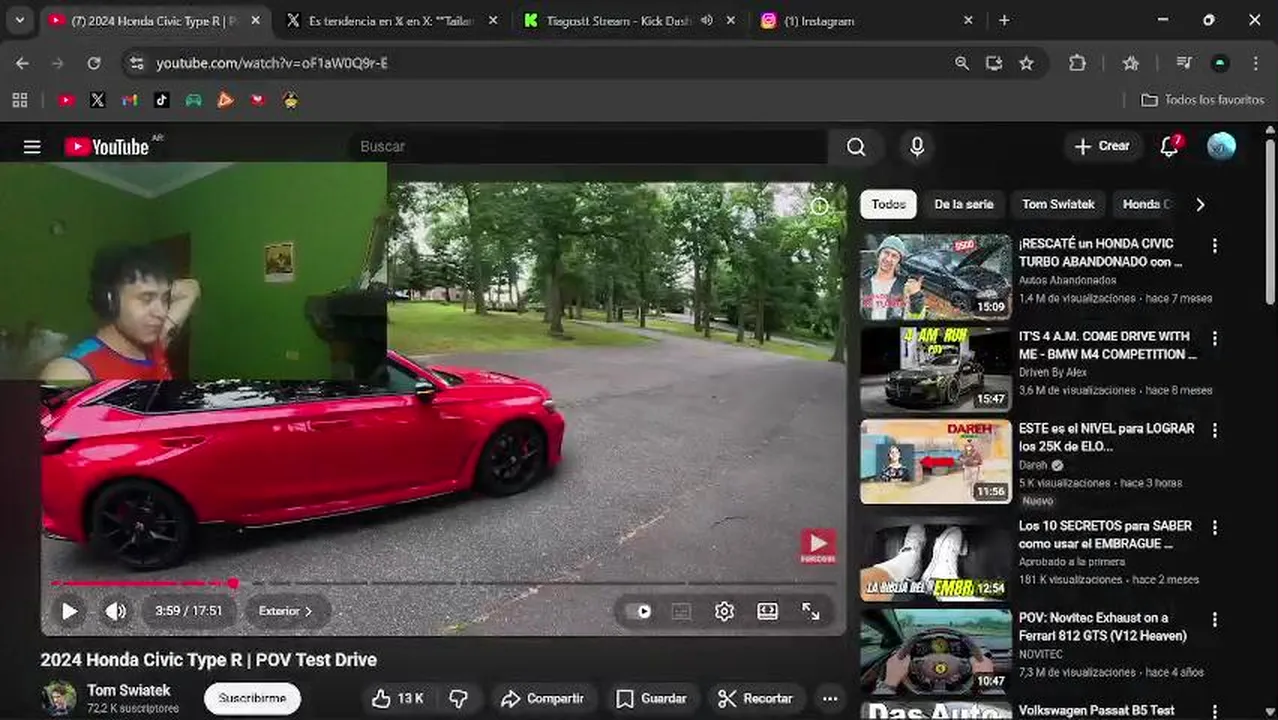Open the apps grid in favorites bar
Screen dimensions: 1278x720
pos(19,100)
